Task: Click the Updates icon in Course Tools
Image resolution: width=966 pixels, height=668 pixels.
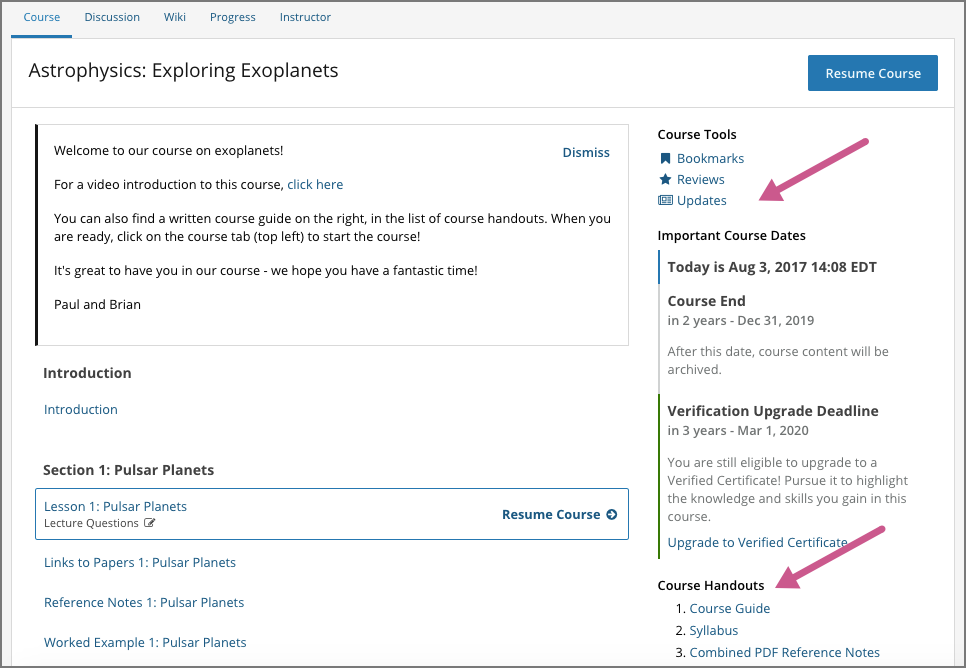Action: tap(664, 200)
